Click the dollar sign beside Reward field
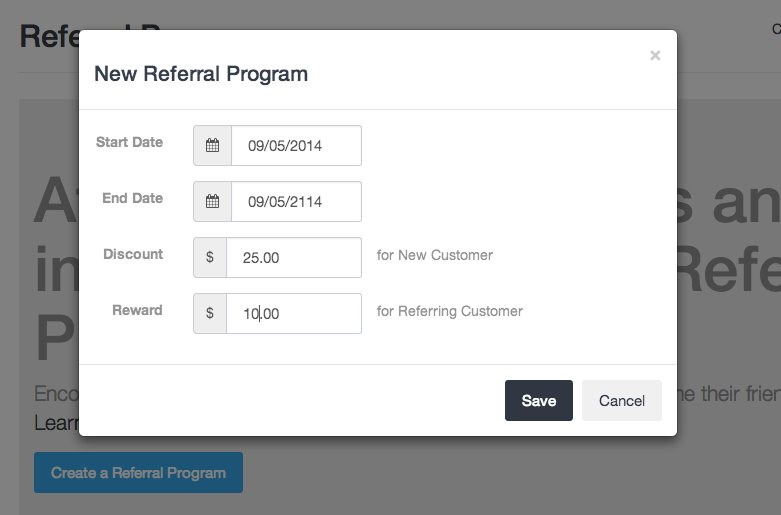 pyautogui.click(x=210, y=313)
